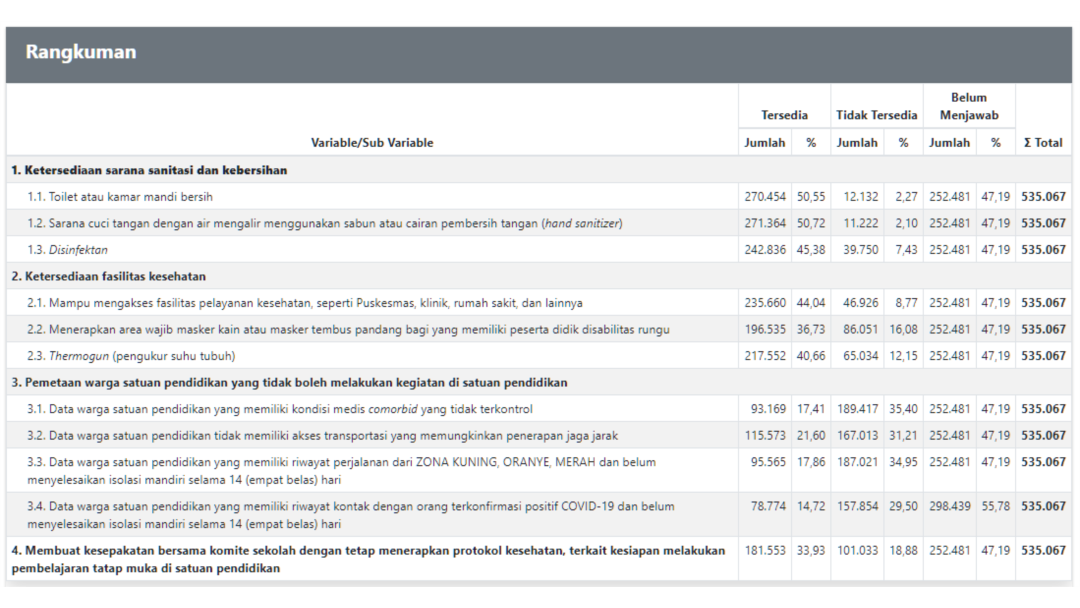Select row 1.1 Toilet atau kamar mandi bersih
Screen dimensions: 1080x608
539,197
